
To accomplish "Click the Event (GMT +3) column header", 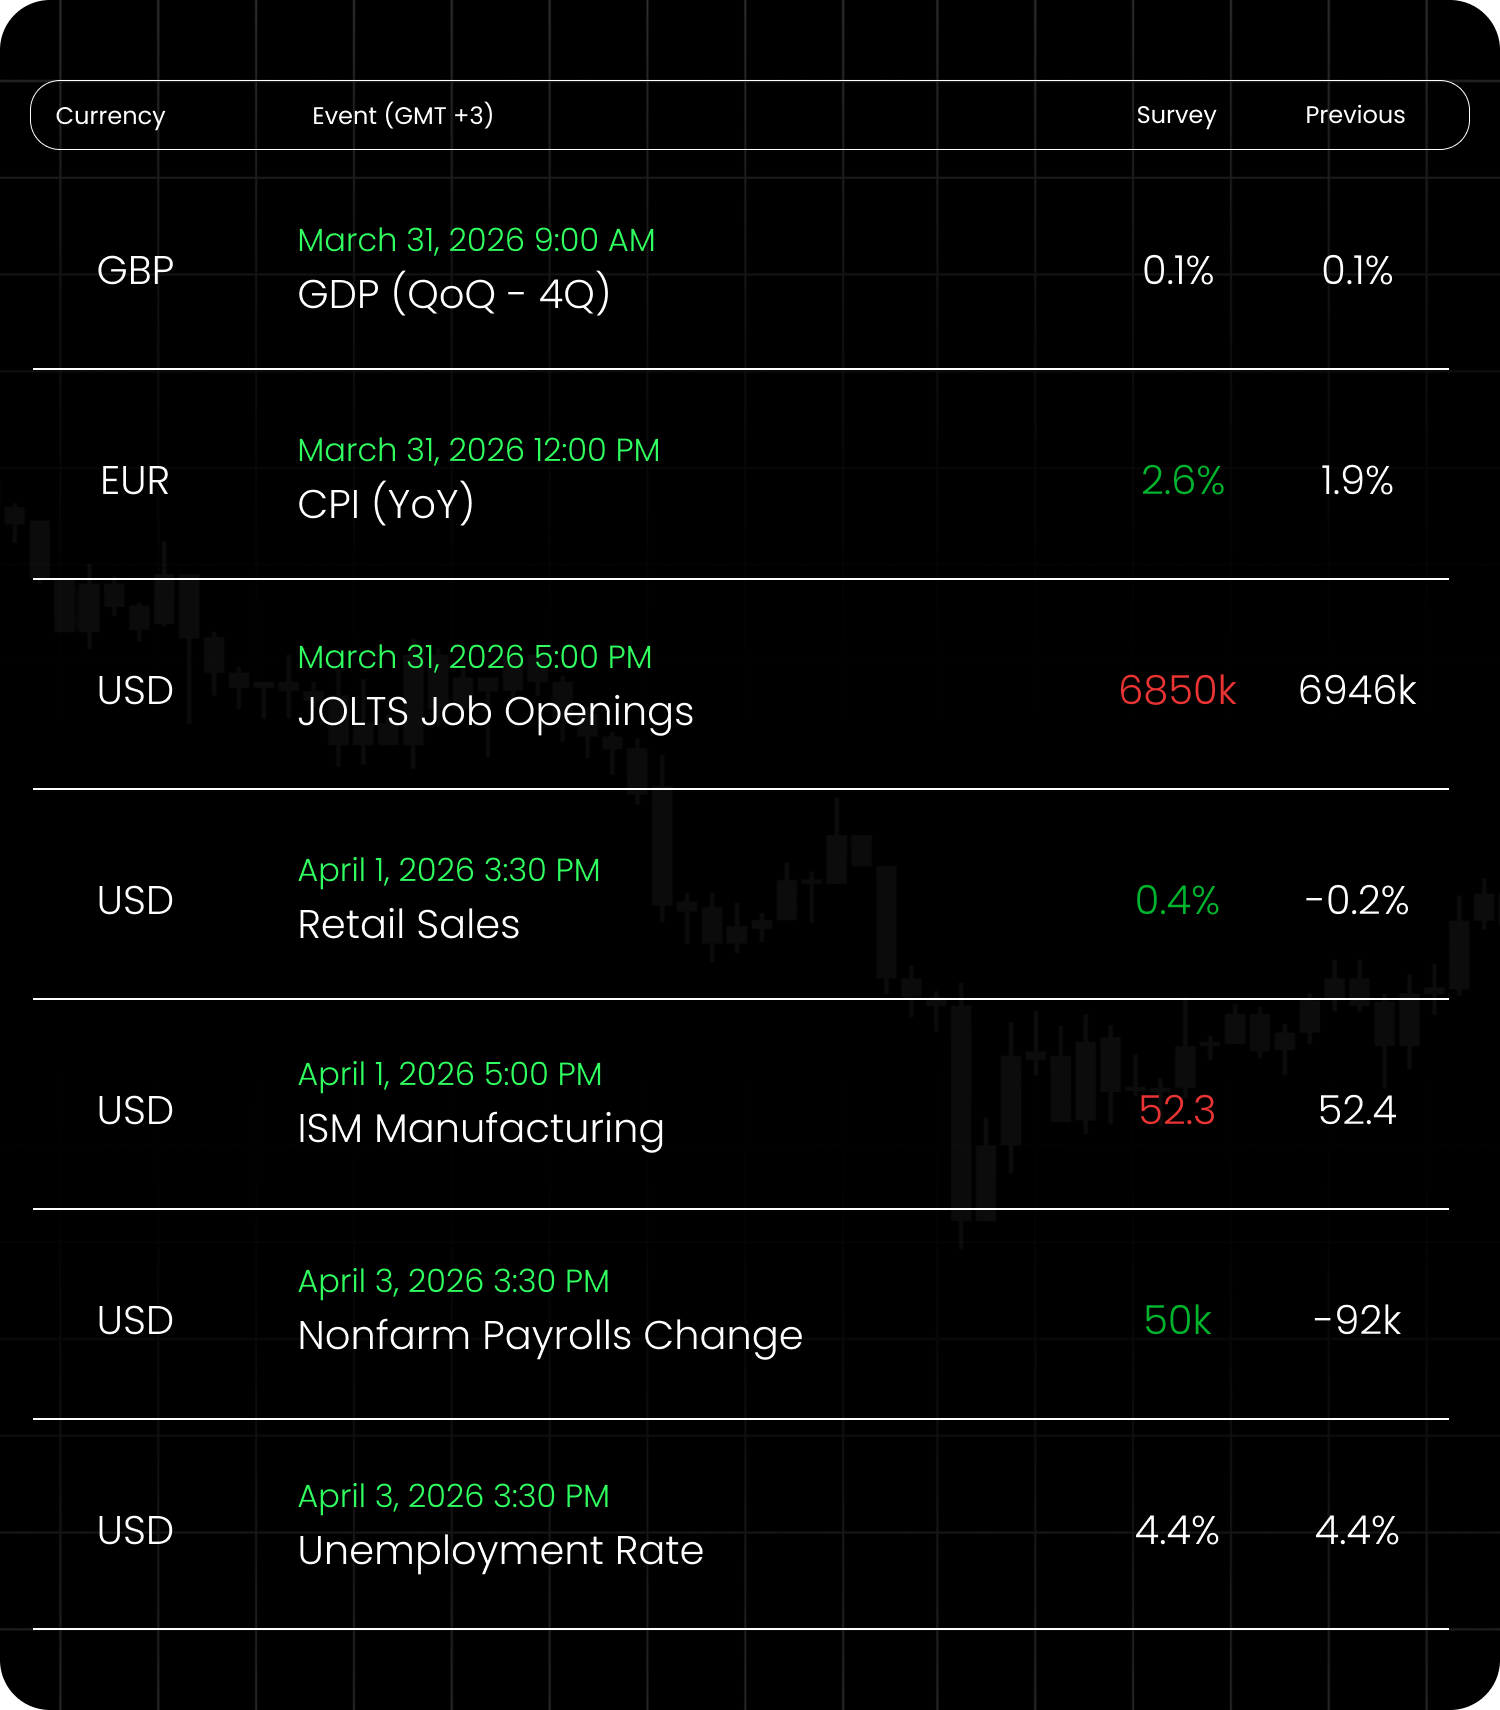I will 402,116.
